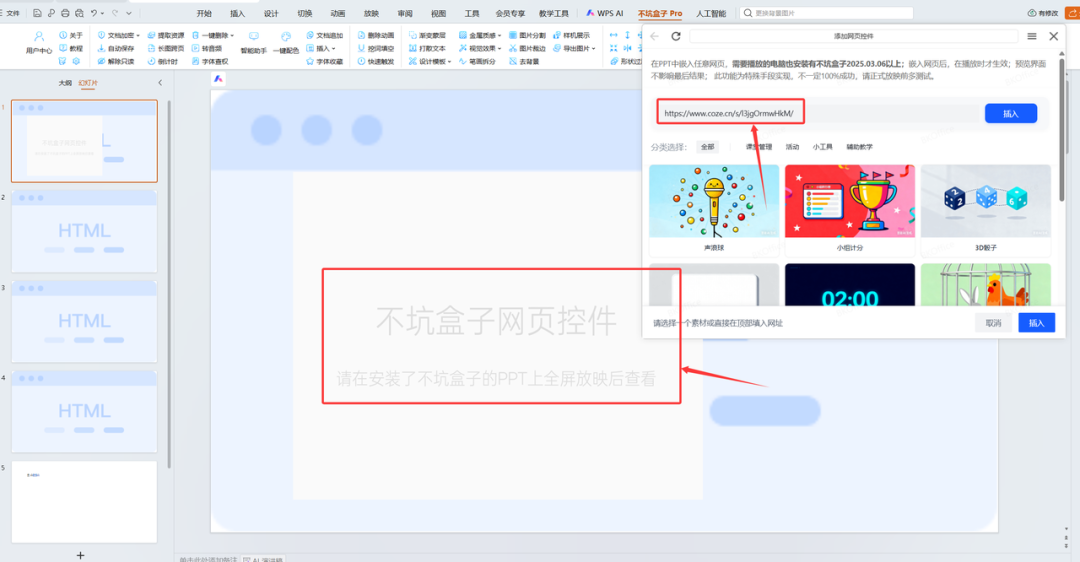
Task: Click 提取资源 extract resources
Action: [166, 35]
